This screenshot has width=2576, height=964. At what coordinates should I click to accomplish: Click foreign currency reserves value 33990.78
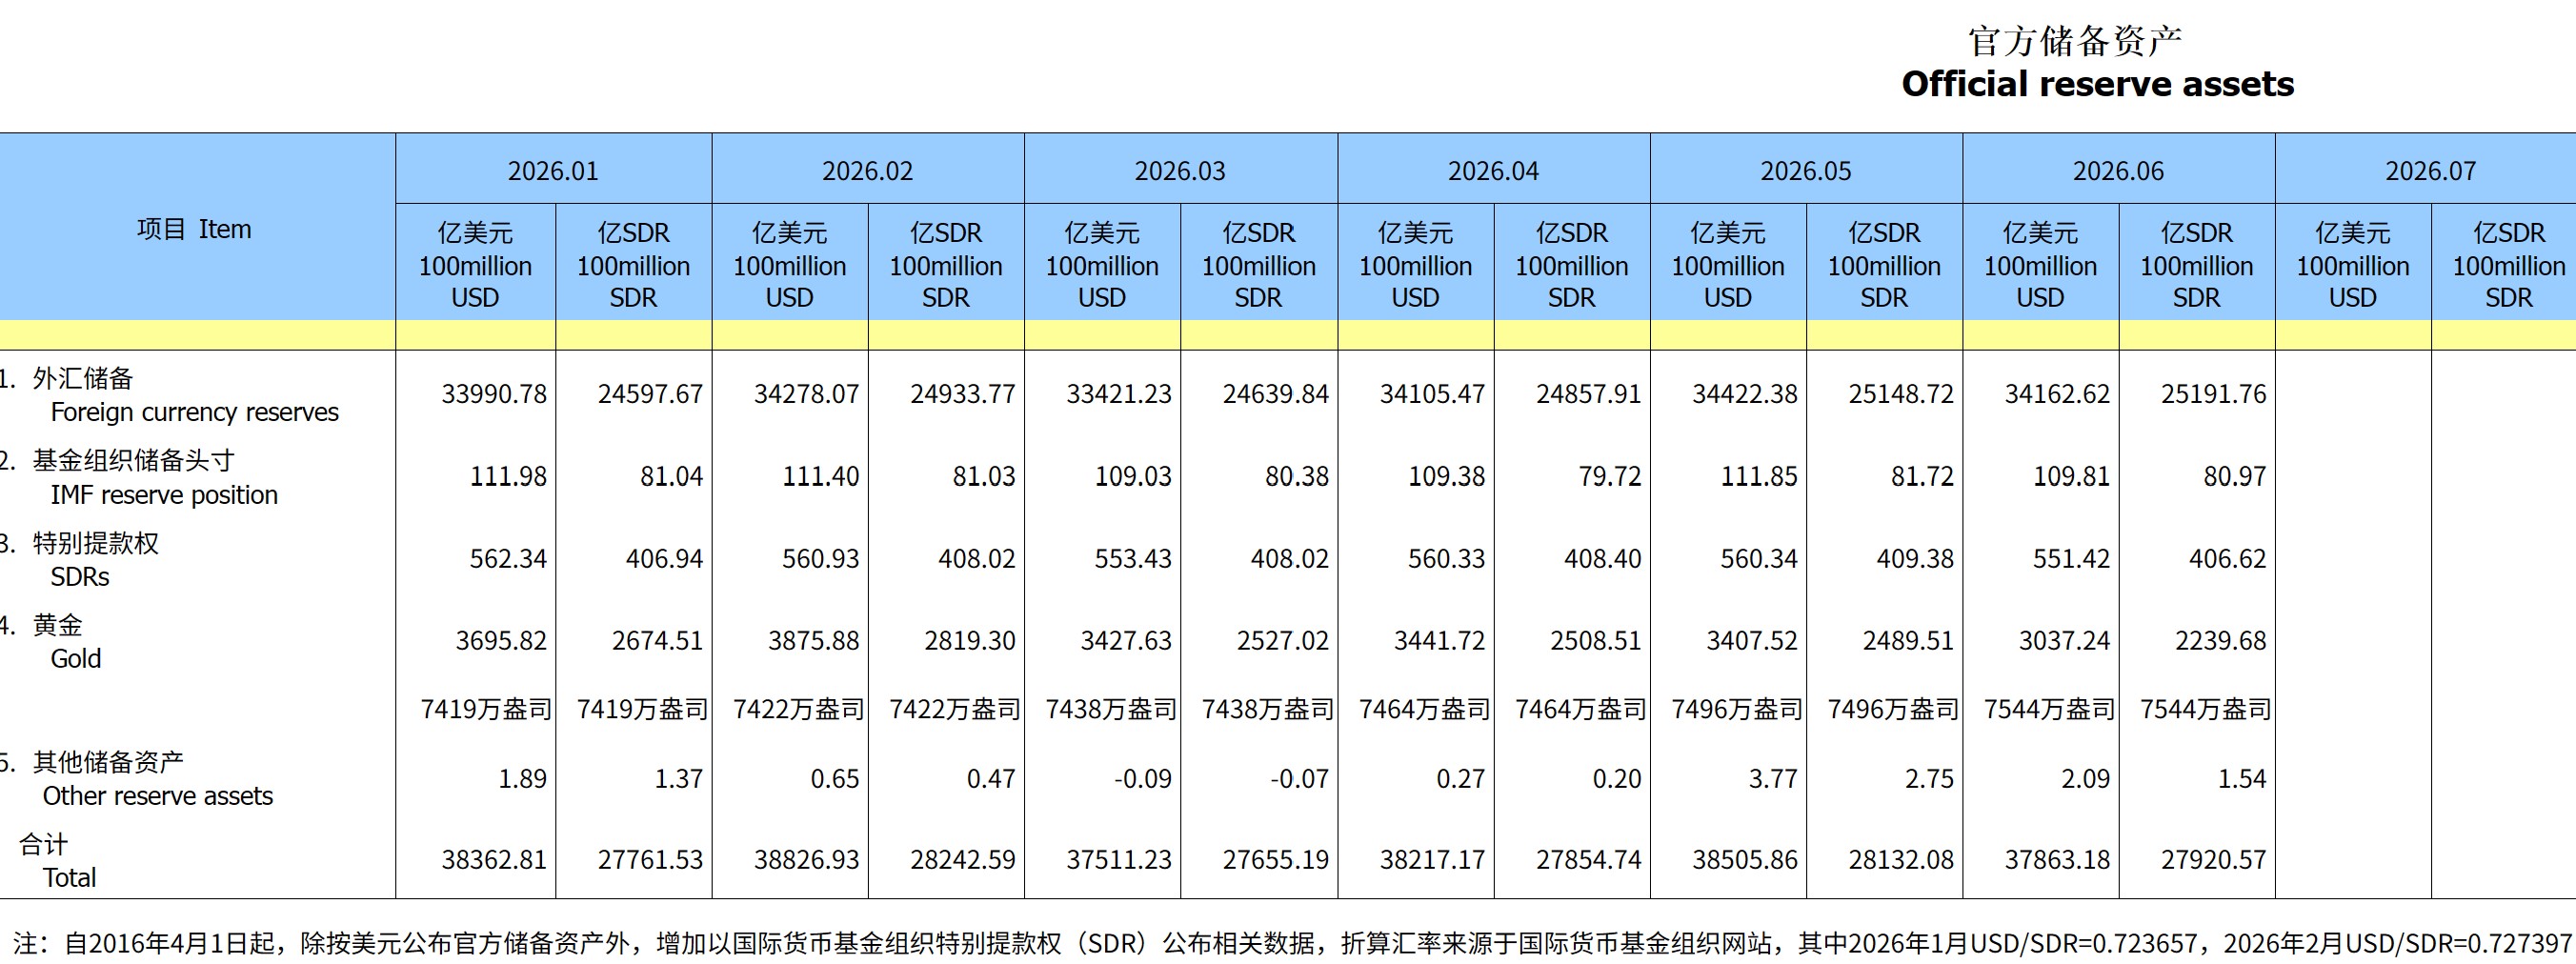[494, 394]
